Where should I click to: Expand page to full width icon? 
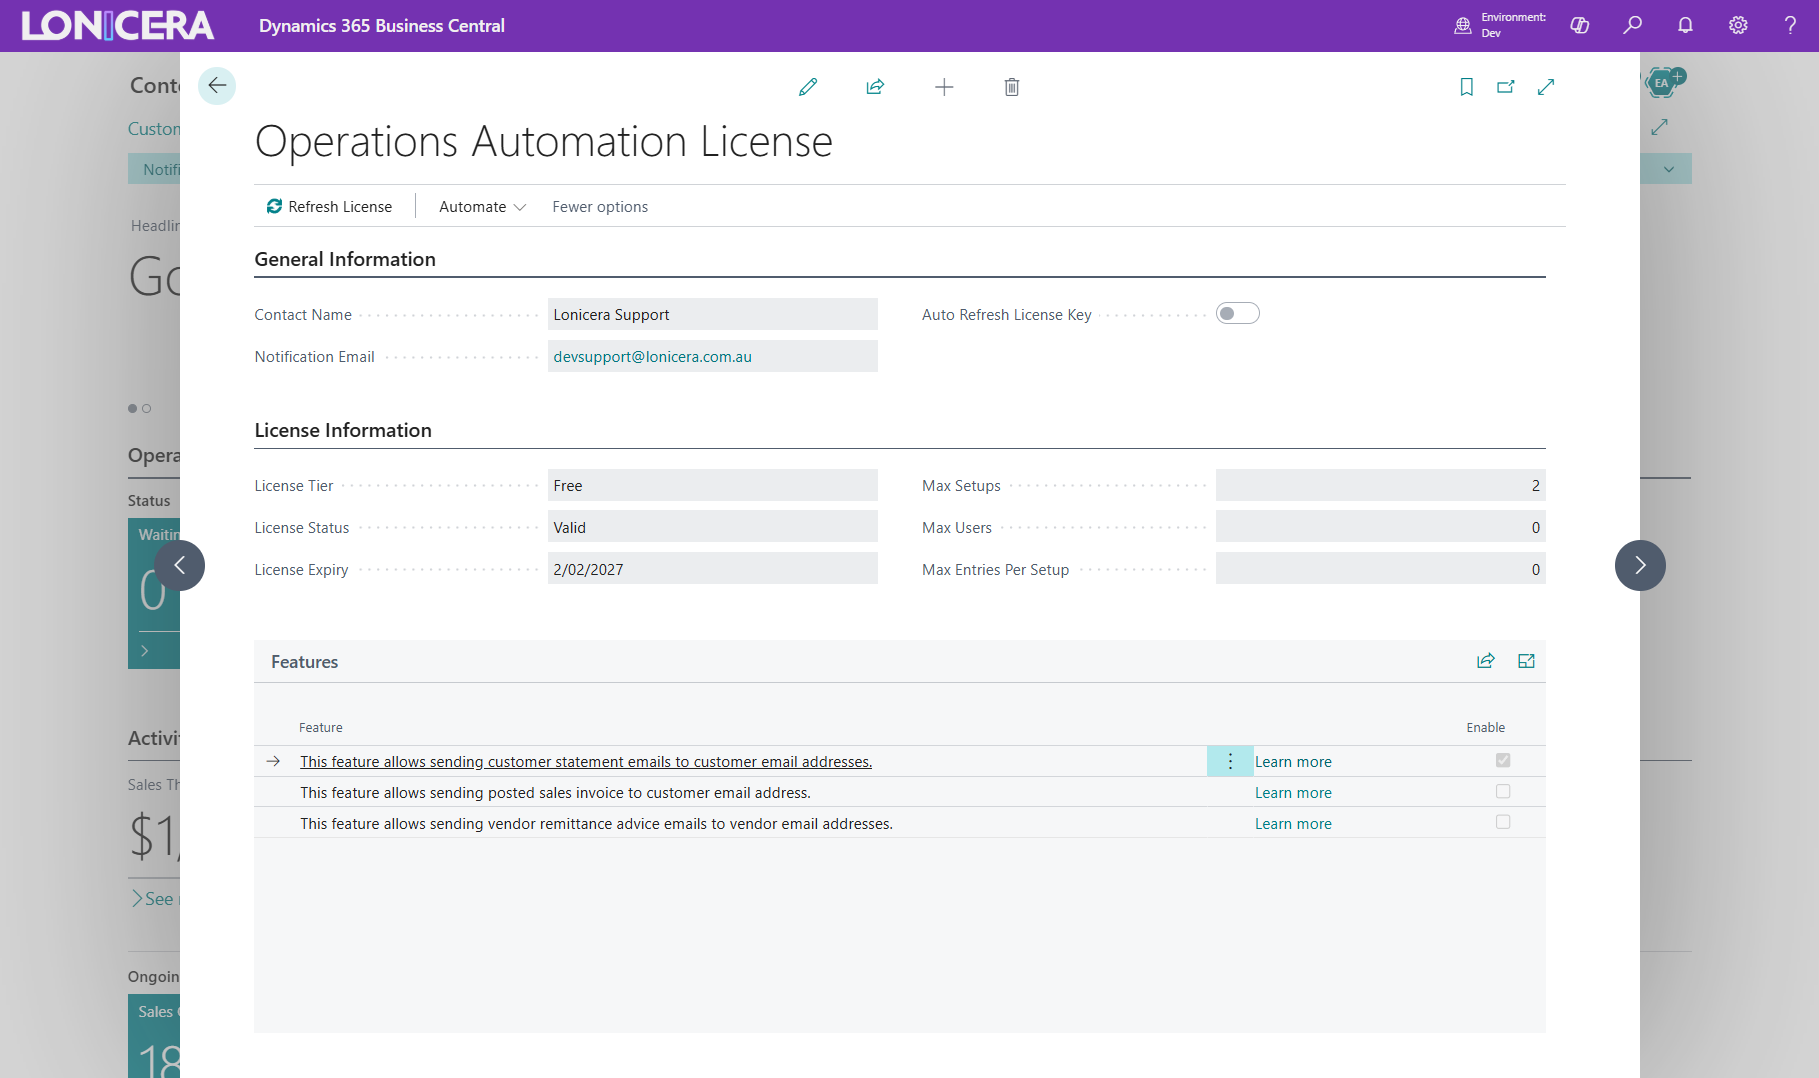pos(1546,87)
